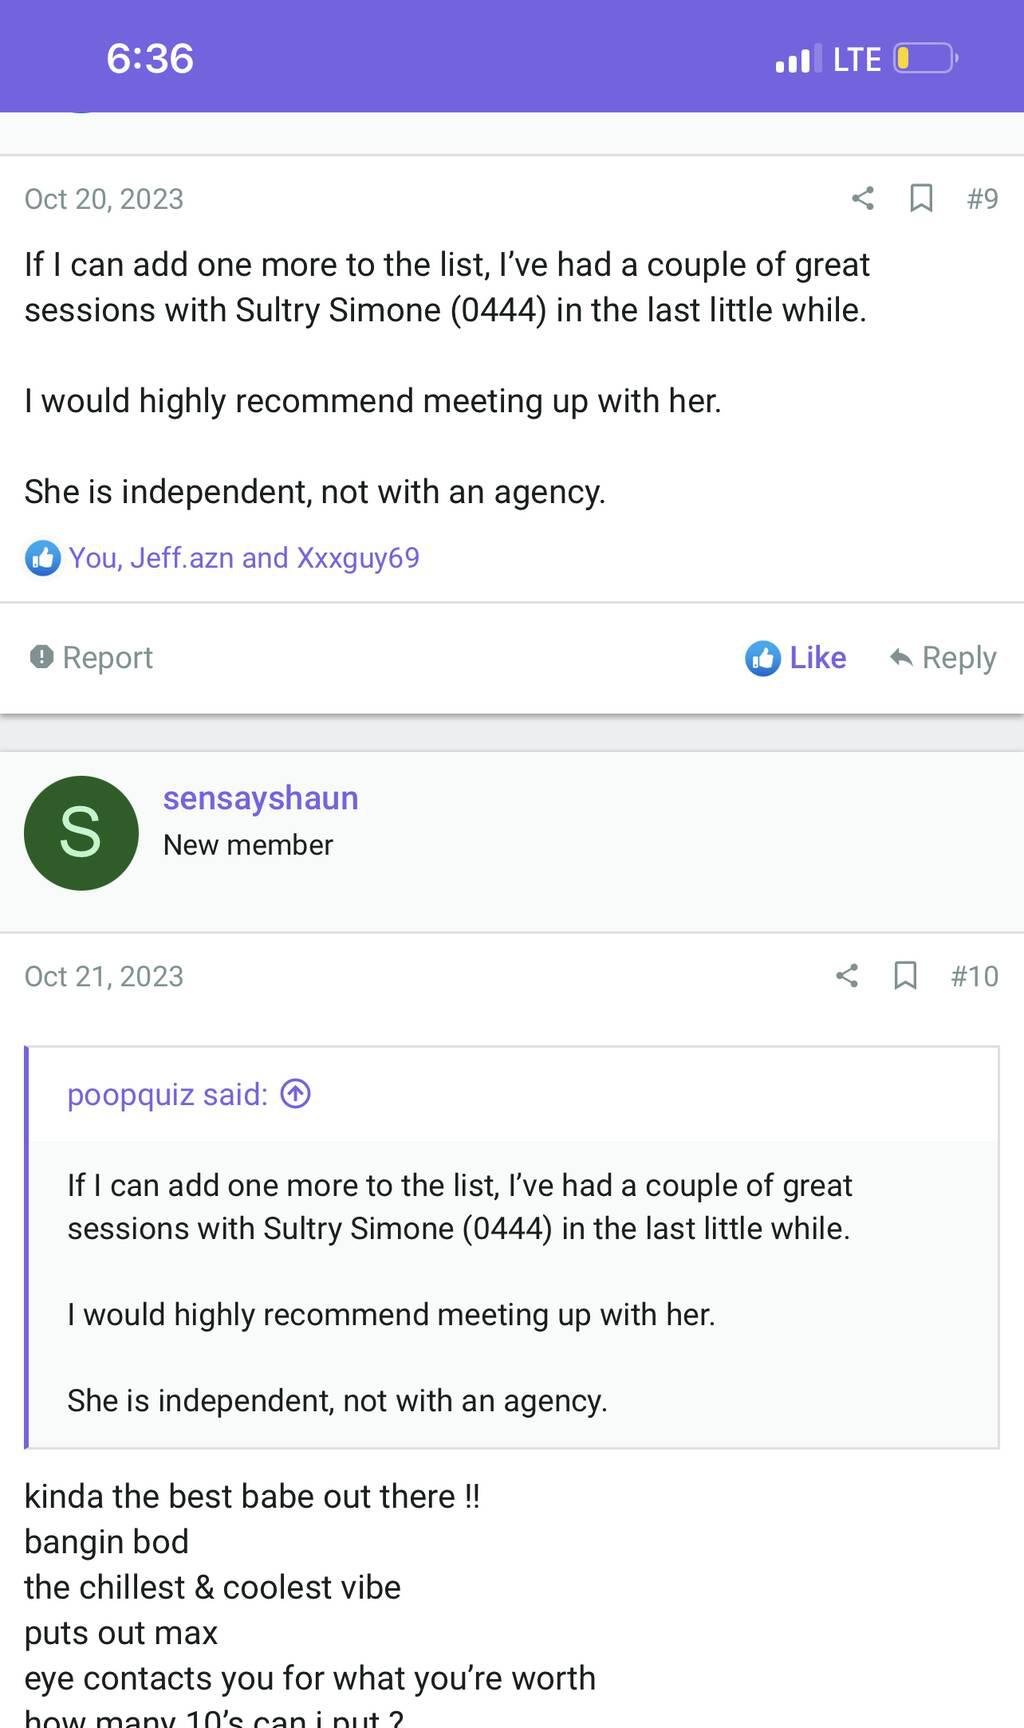Click the 'poopquiz said:' quote header
1024x1728 pixels.
[167, 1094]
